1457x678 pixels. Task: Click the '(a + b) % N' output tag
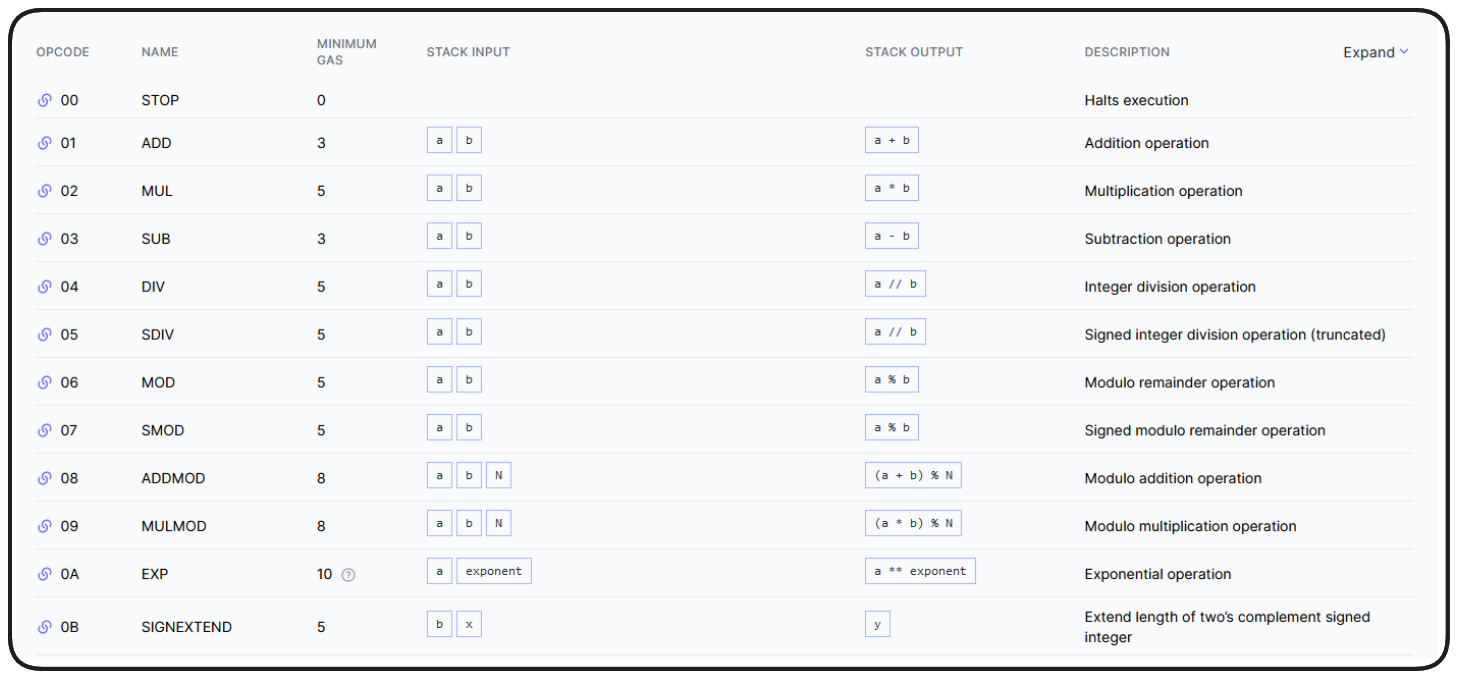click(x=913, y=475)
